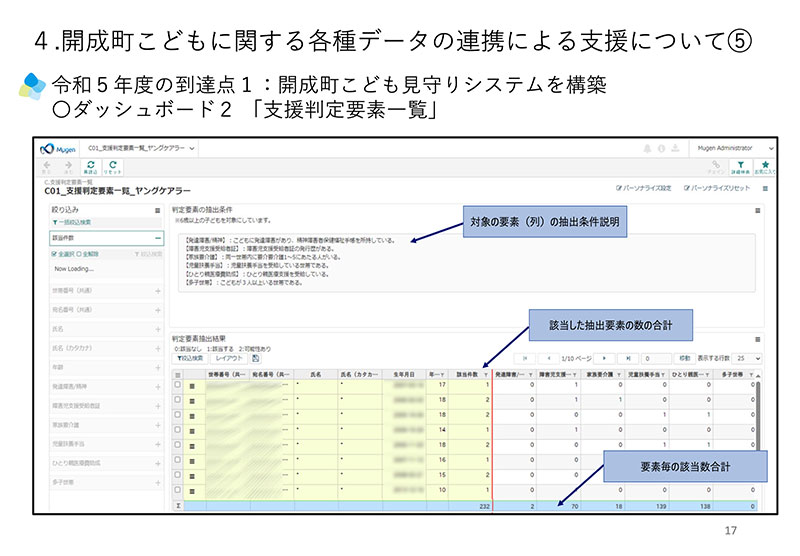This screenshot has width=800, height=556.
Task: Expand the 児童扶養手当 filter
Action: (158, 444)
